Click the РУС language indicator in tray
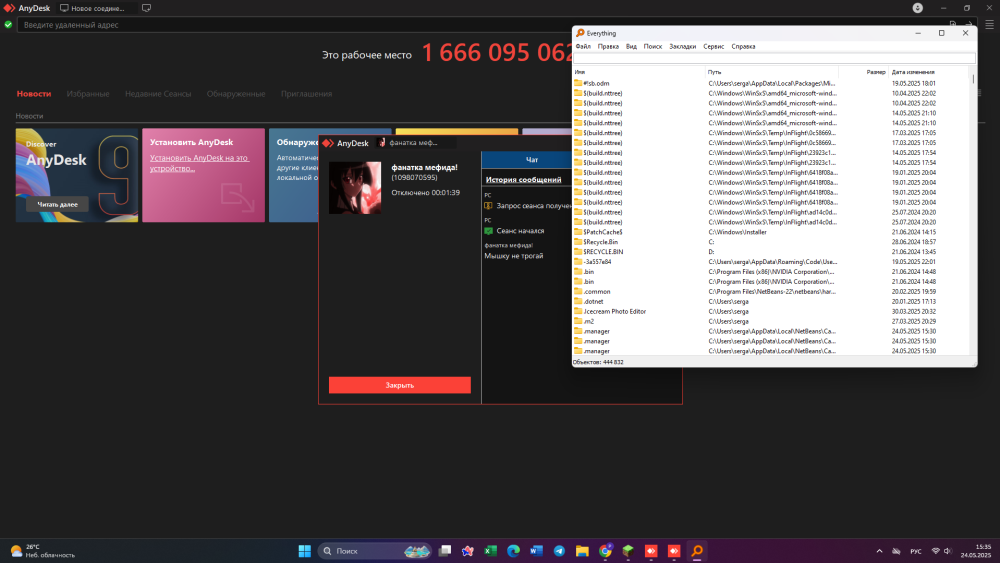This screenshot has width=1000, height=563. pyautogui.click(x=916, y=551)
